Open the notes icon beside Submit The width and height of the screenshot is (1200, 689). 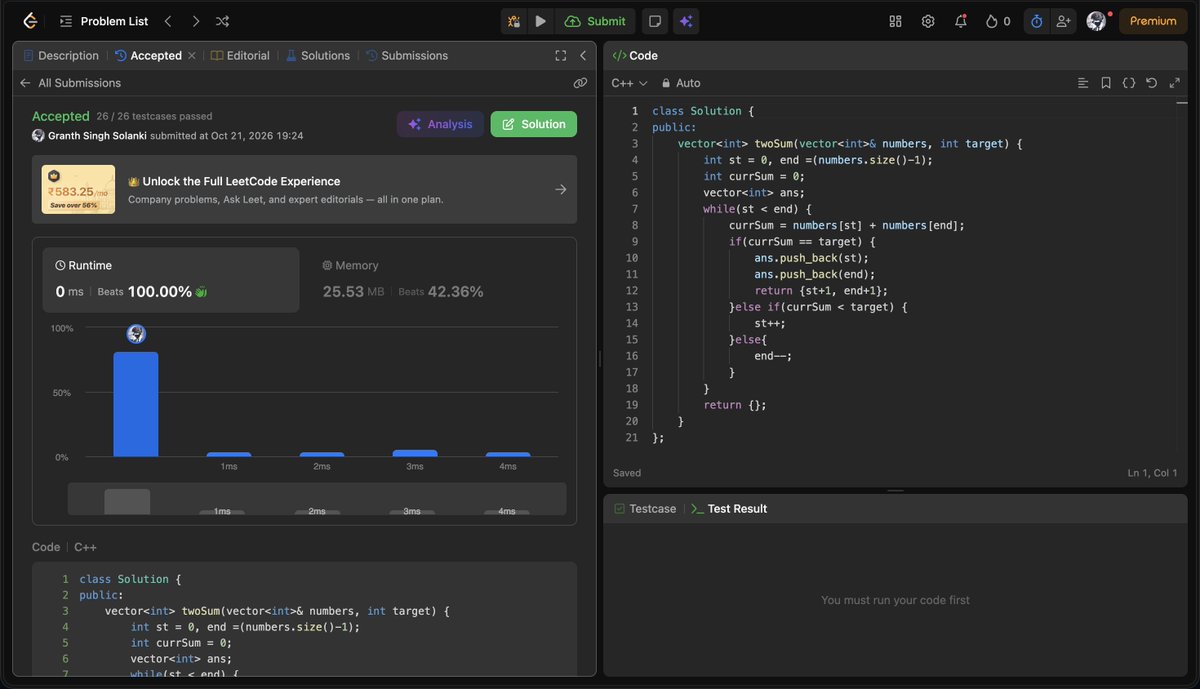tap(654, 21)
